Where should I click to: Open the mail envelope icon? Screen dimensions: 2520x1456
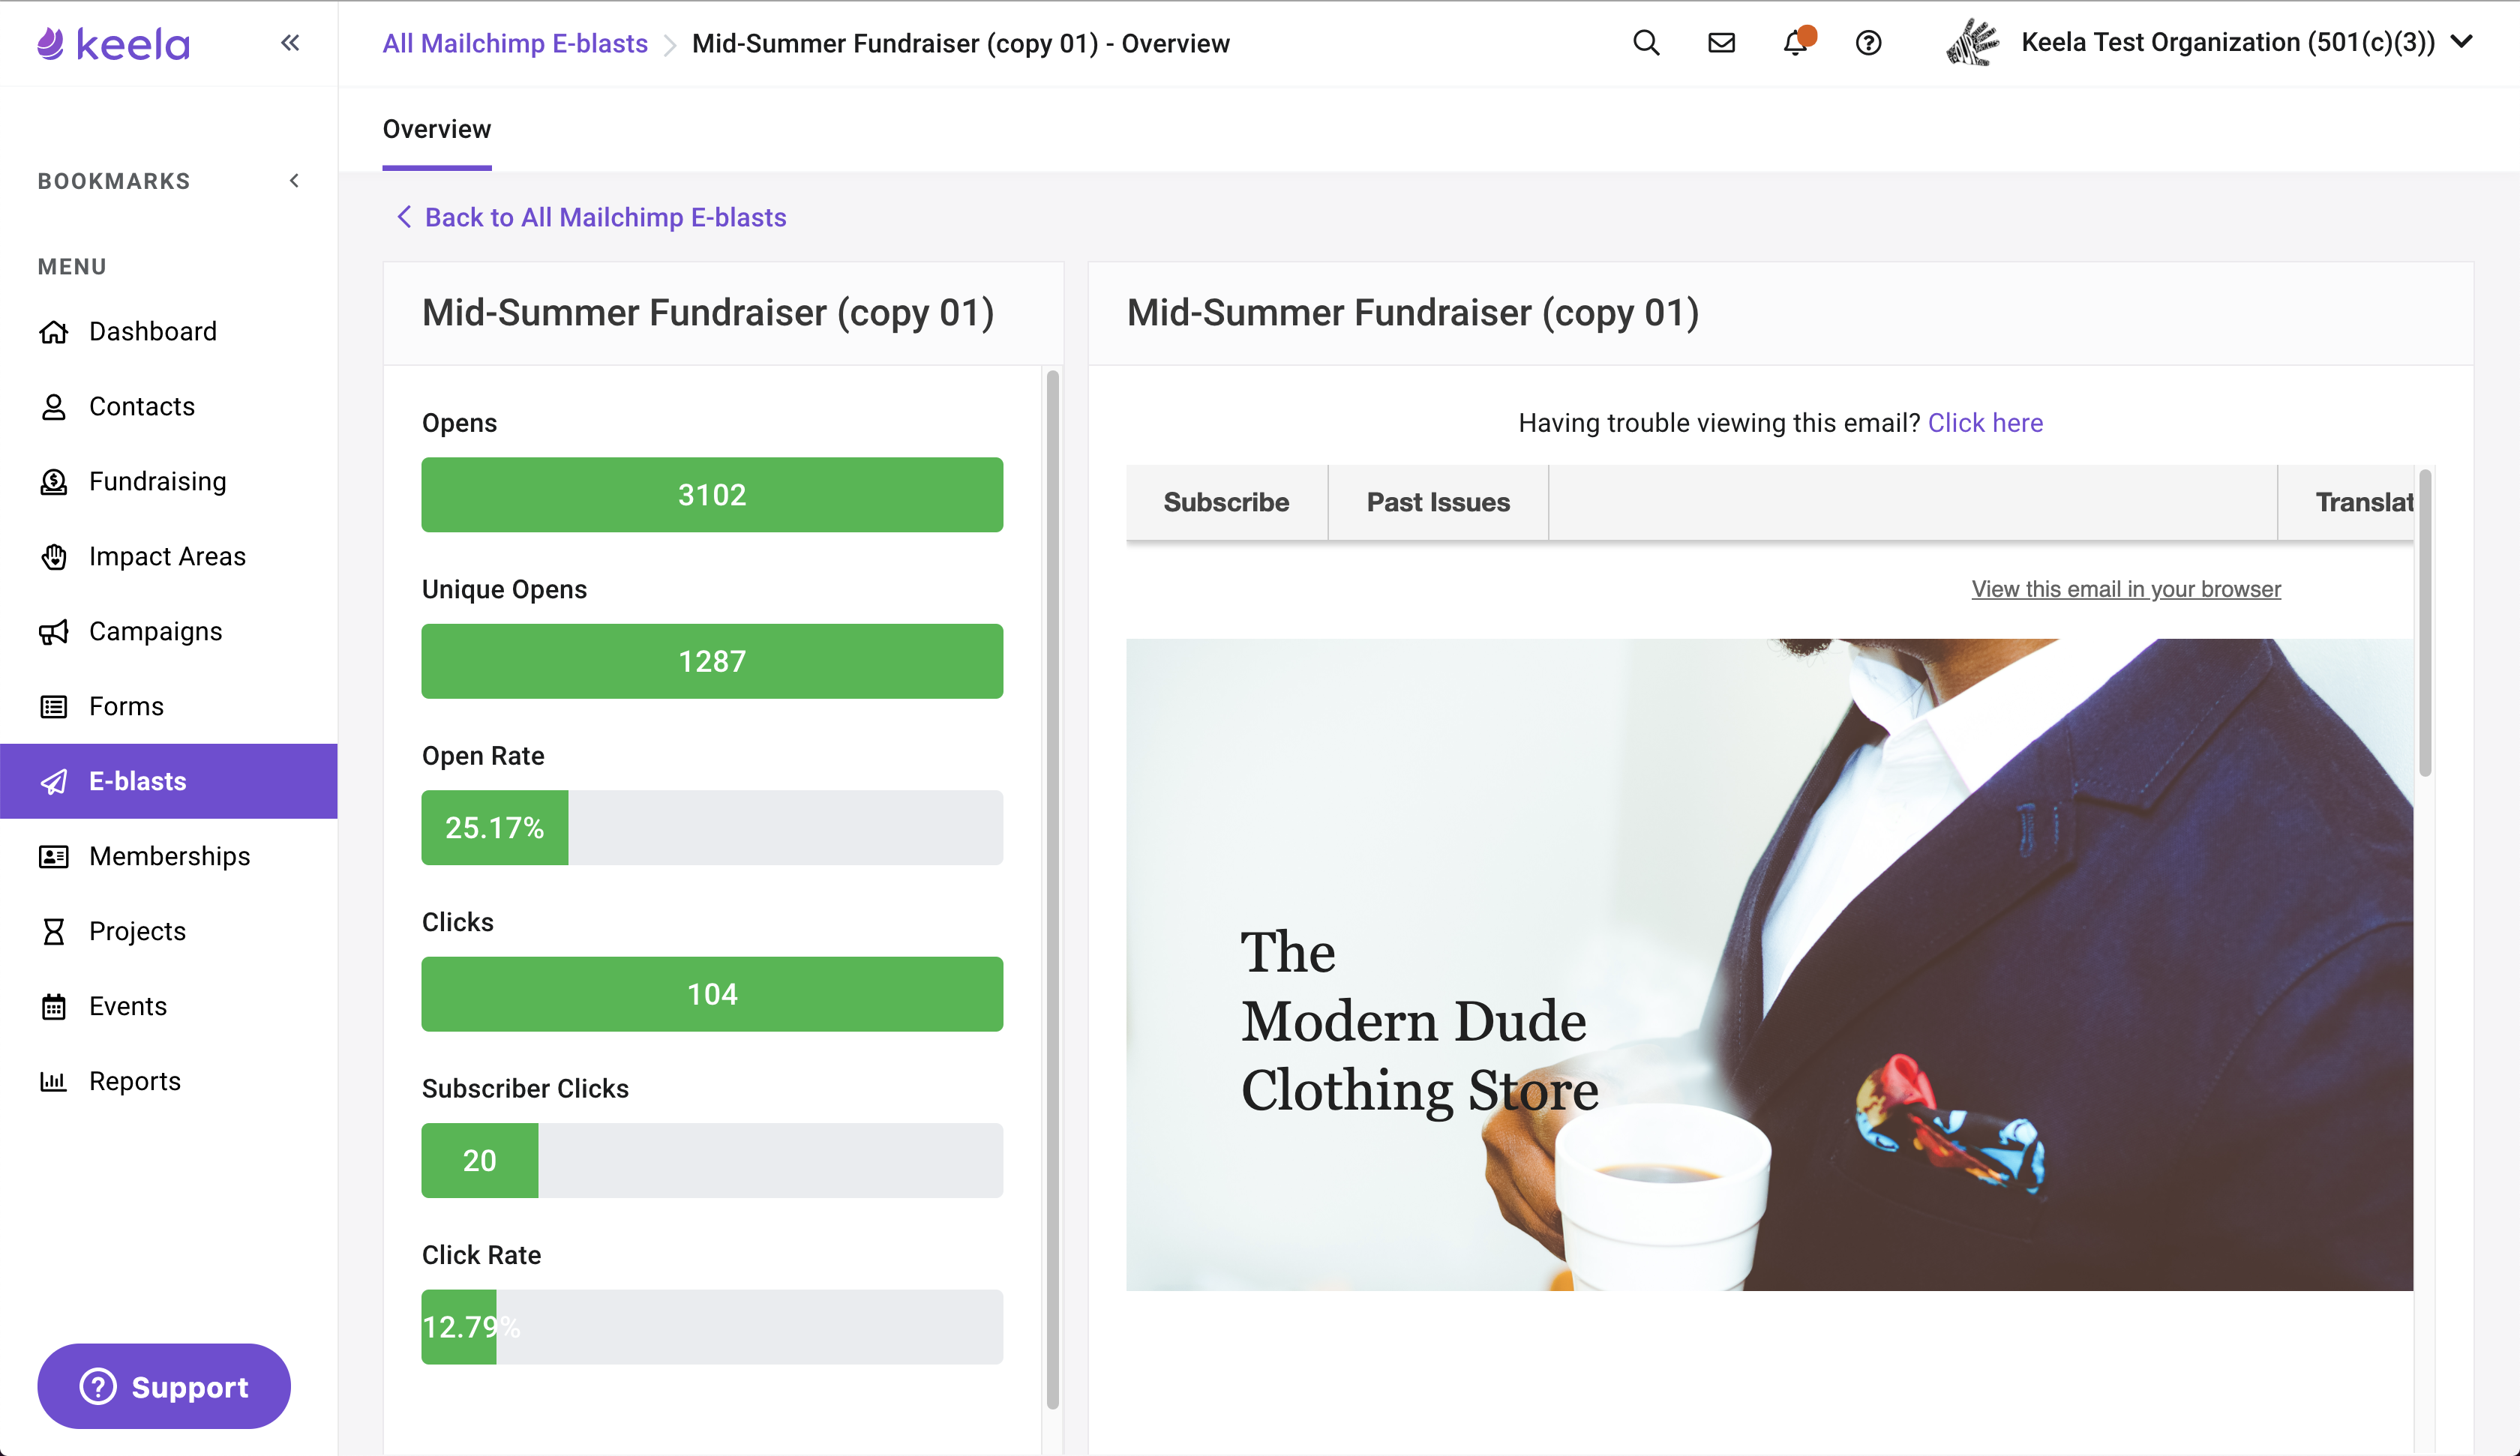tap(1721, 43)
